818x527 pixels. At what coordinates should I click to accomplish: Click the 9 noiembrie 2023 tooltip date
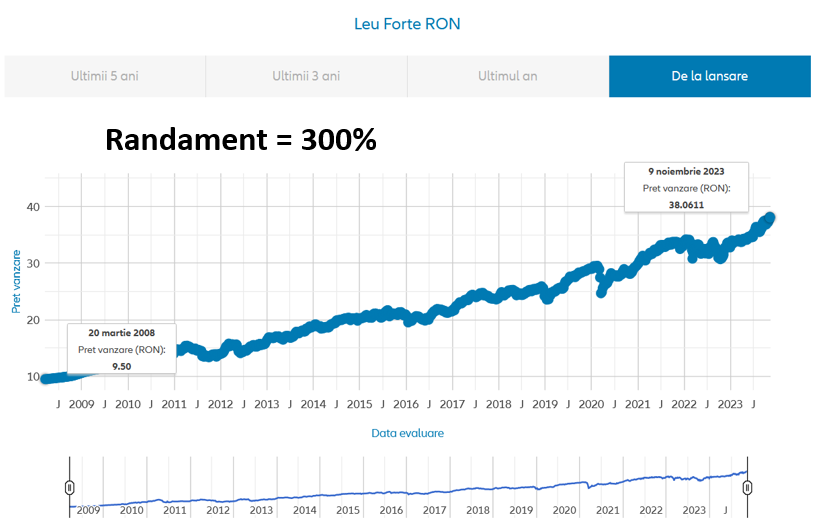[686, 171]
